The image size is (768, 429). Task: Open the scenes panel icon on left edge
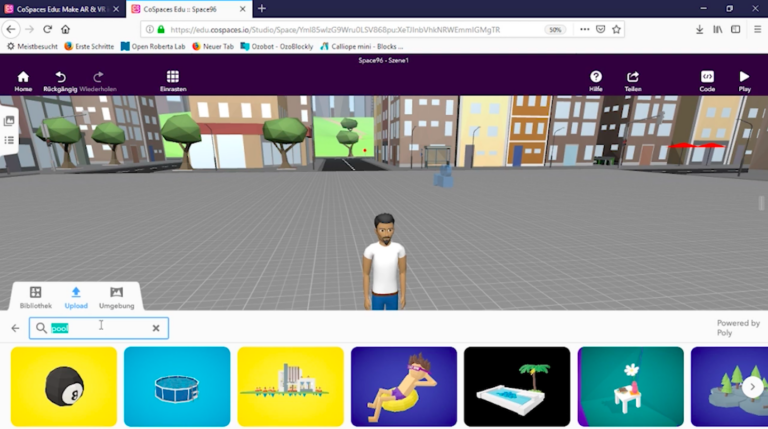pyautogui.click(x=9, y=121)
